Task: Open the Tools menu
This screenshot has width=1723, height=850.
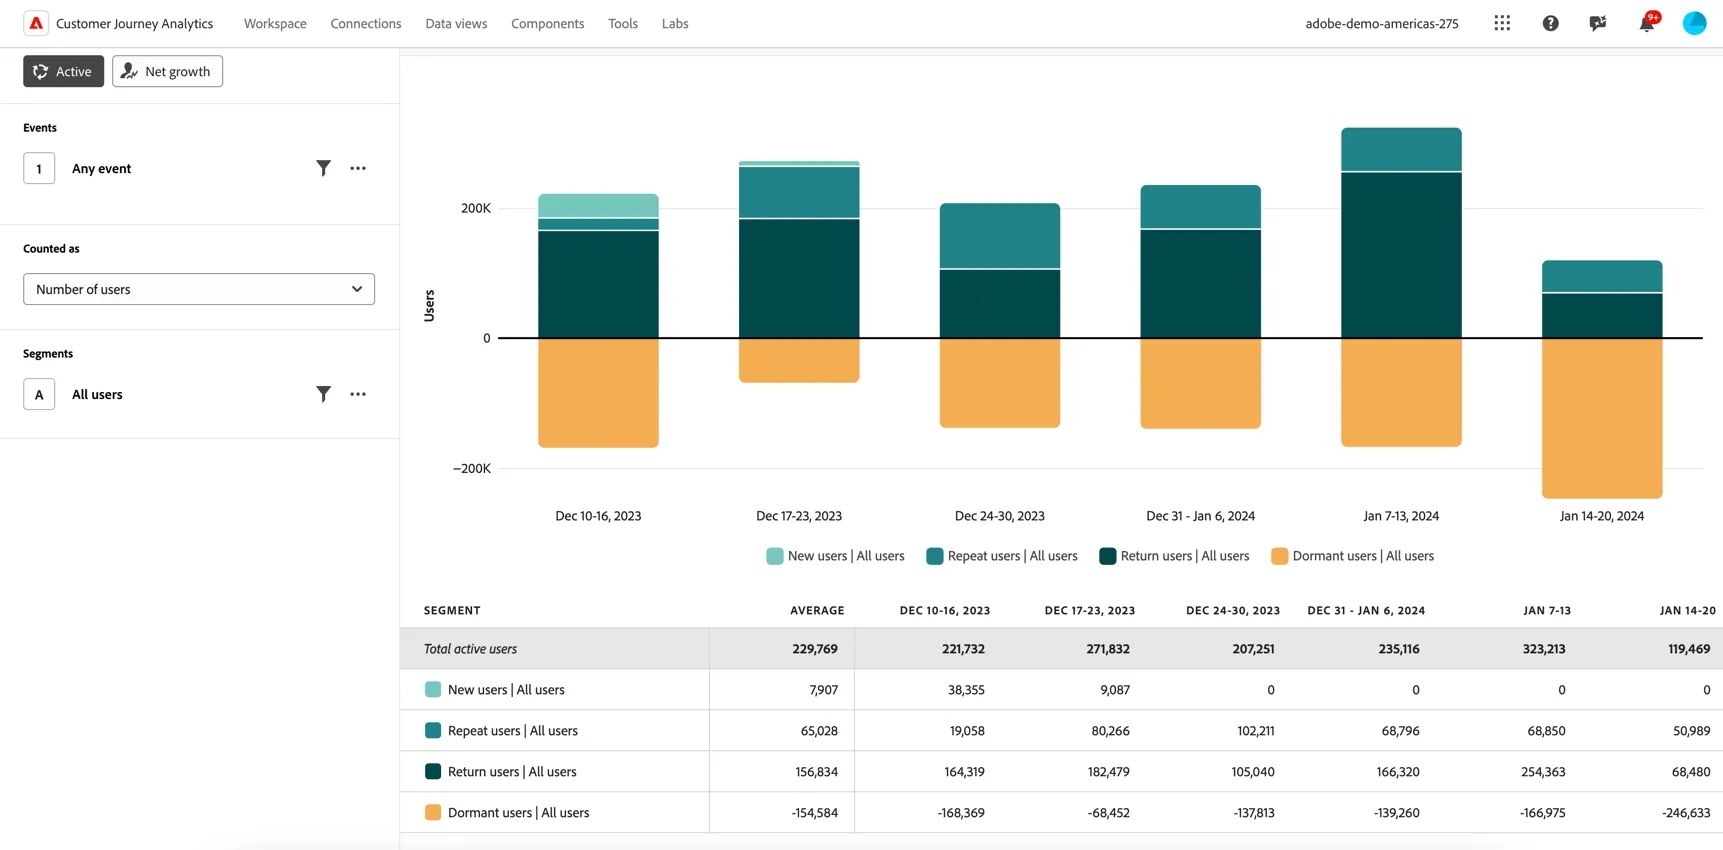Action: (x=623, y=23)
